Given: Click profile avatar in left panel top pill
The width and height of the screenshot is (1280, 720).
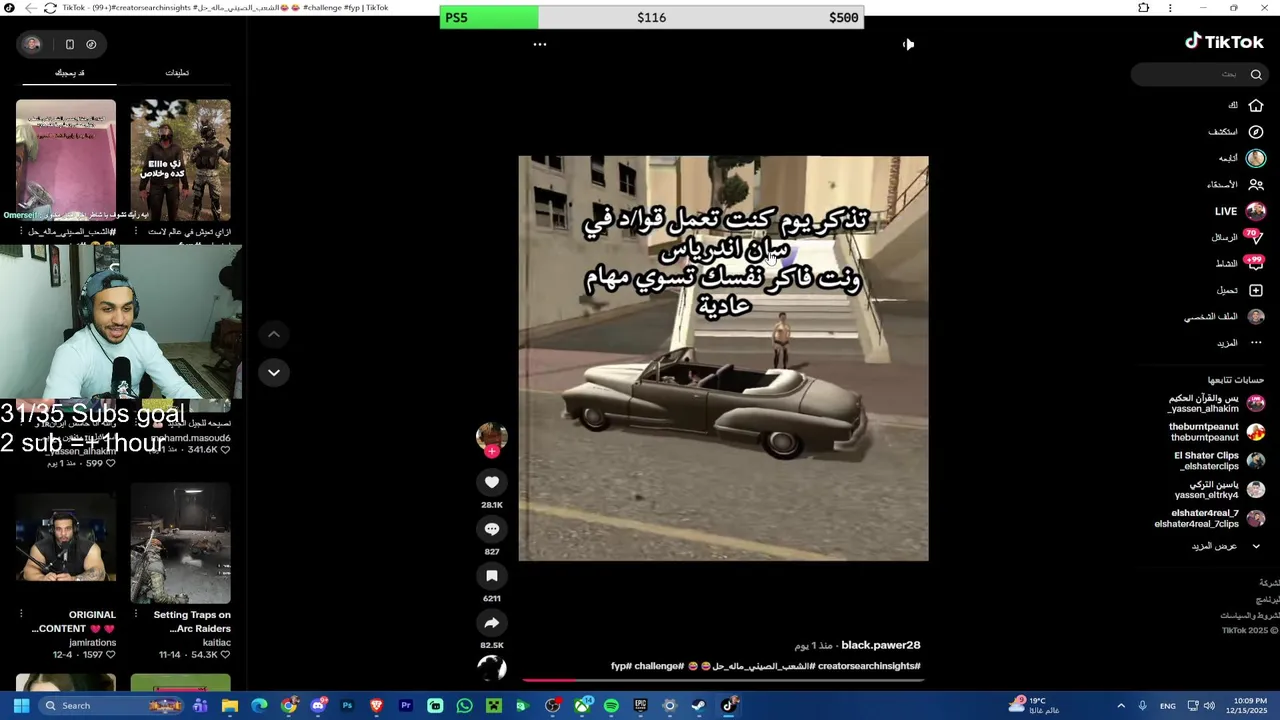Looking at the screenshot, I should coord(32,44).
